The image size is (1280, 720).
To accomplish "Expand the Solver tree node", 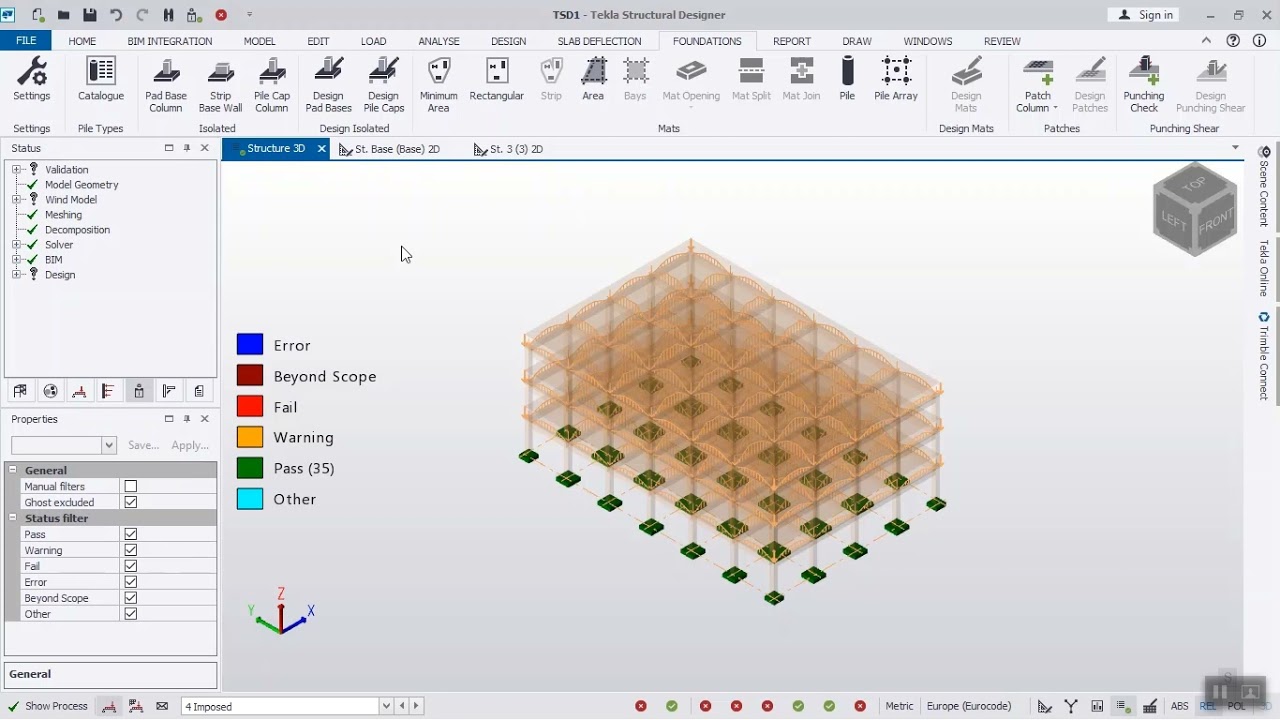I will click(x=16, y=245).
